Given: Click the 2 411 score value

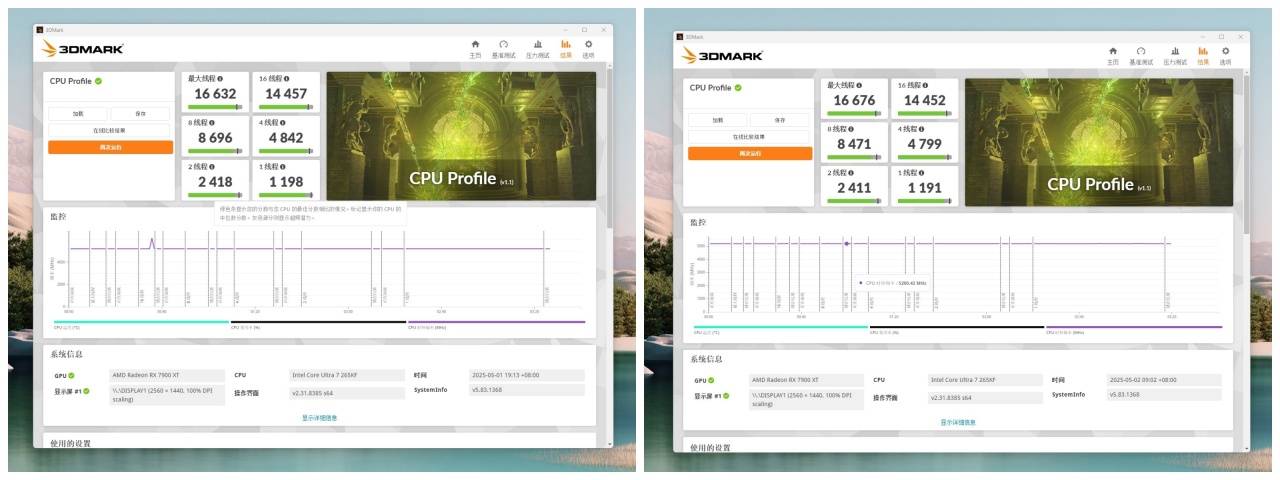Looking at the screenshot, I should pos(854,188).
